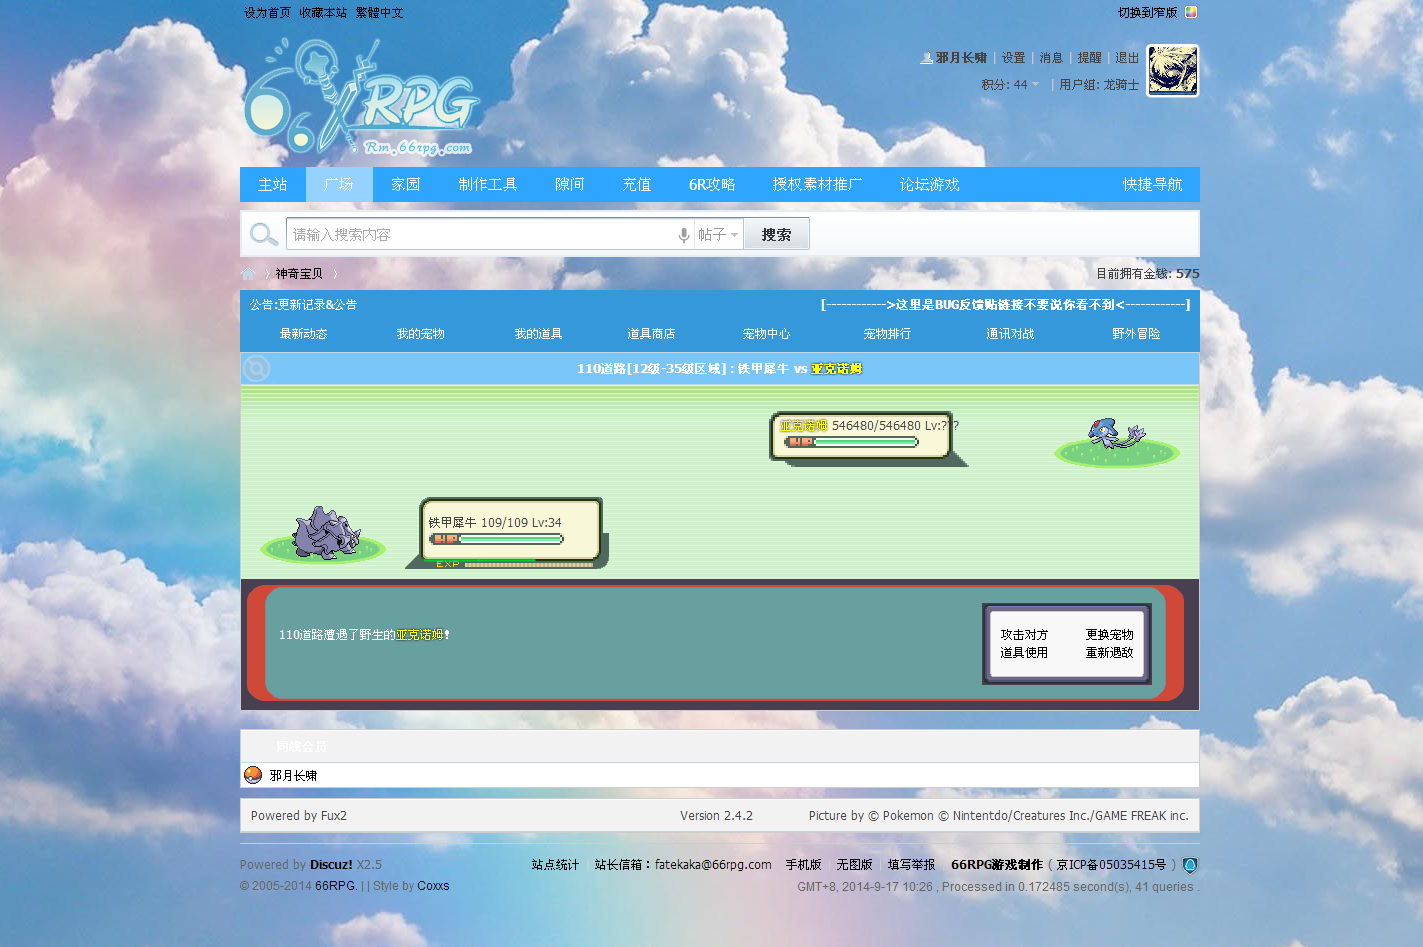Choose 道具使用 to use an item
This screenshot has width=1423, height=947.
(1024, 653)
